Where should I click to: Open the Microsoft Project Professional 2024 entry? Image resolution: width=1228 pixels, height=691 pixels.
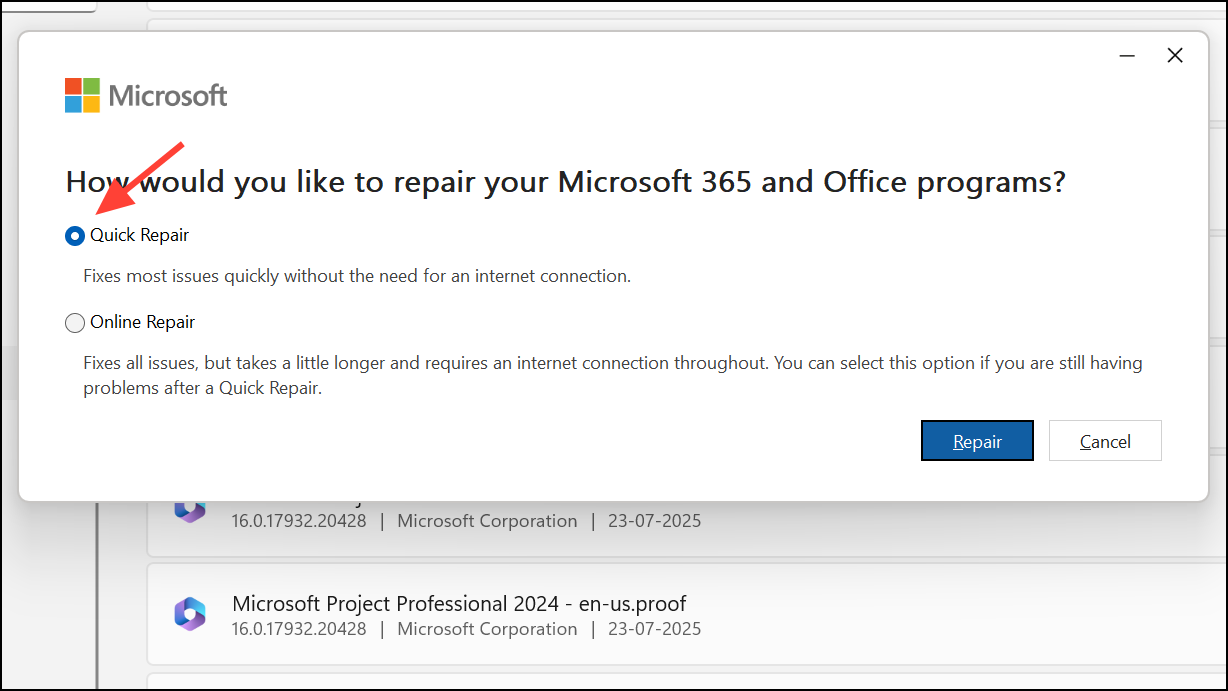tap(458, 604)
